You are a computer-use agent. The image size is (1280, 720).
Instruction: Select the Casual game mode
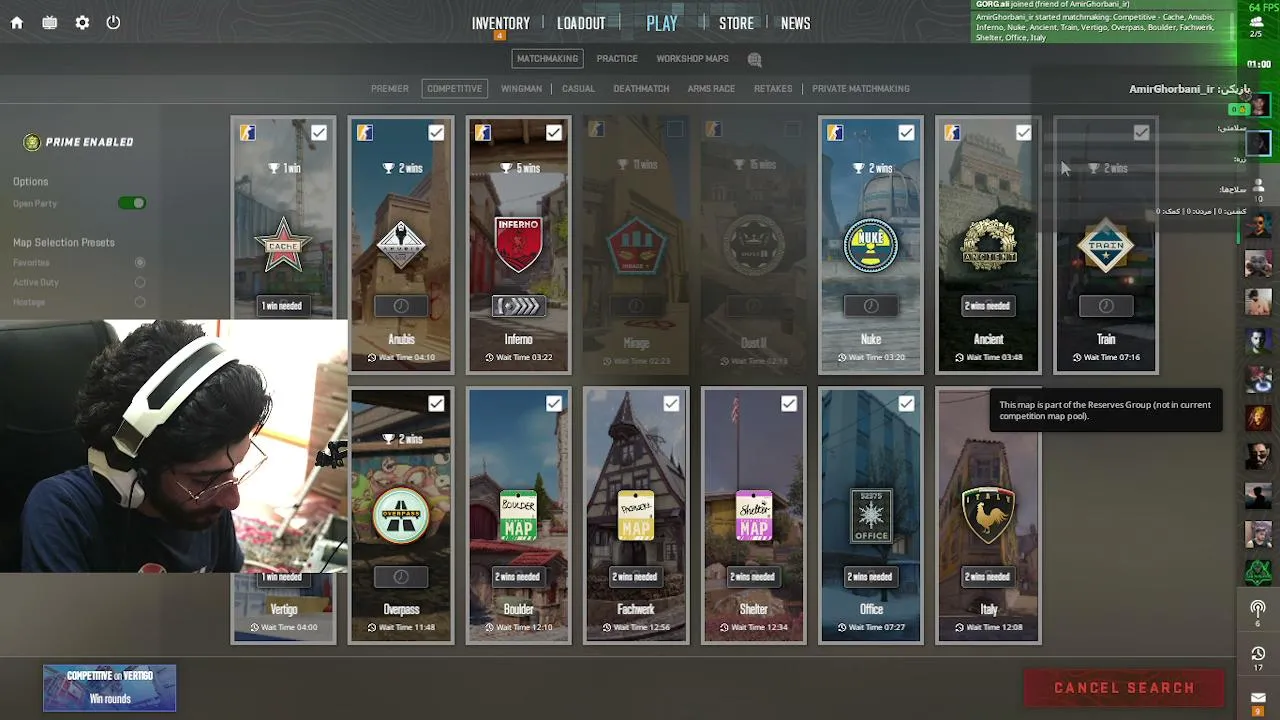click(578, 89)
